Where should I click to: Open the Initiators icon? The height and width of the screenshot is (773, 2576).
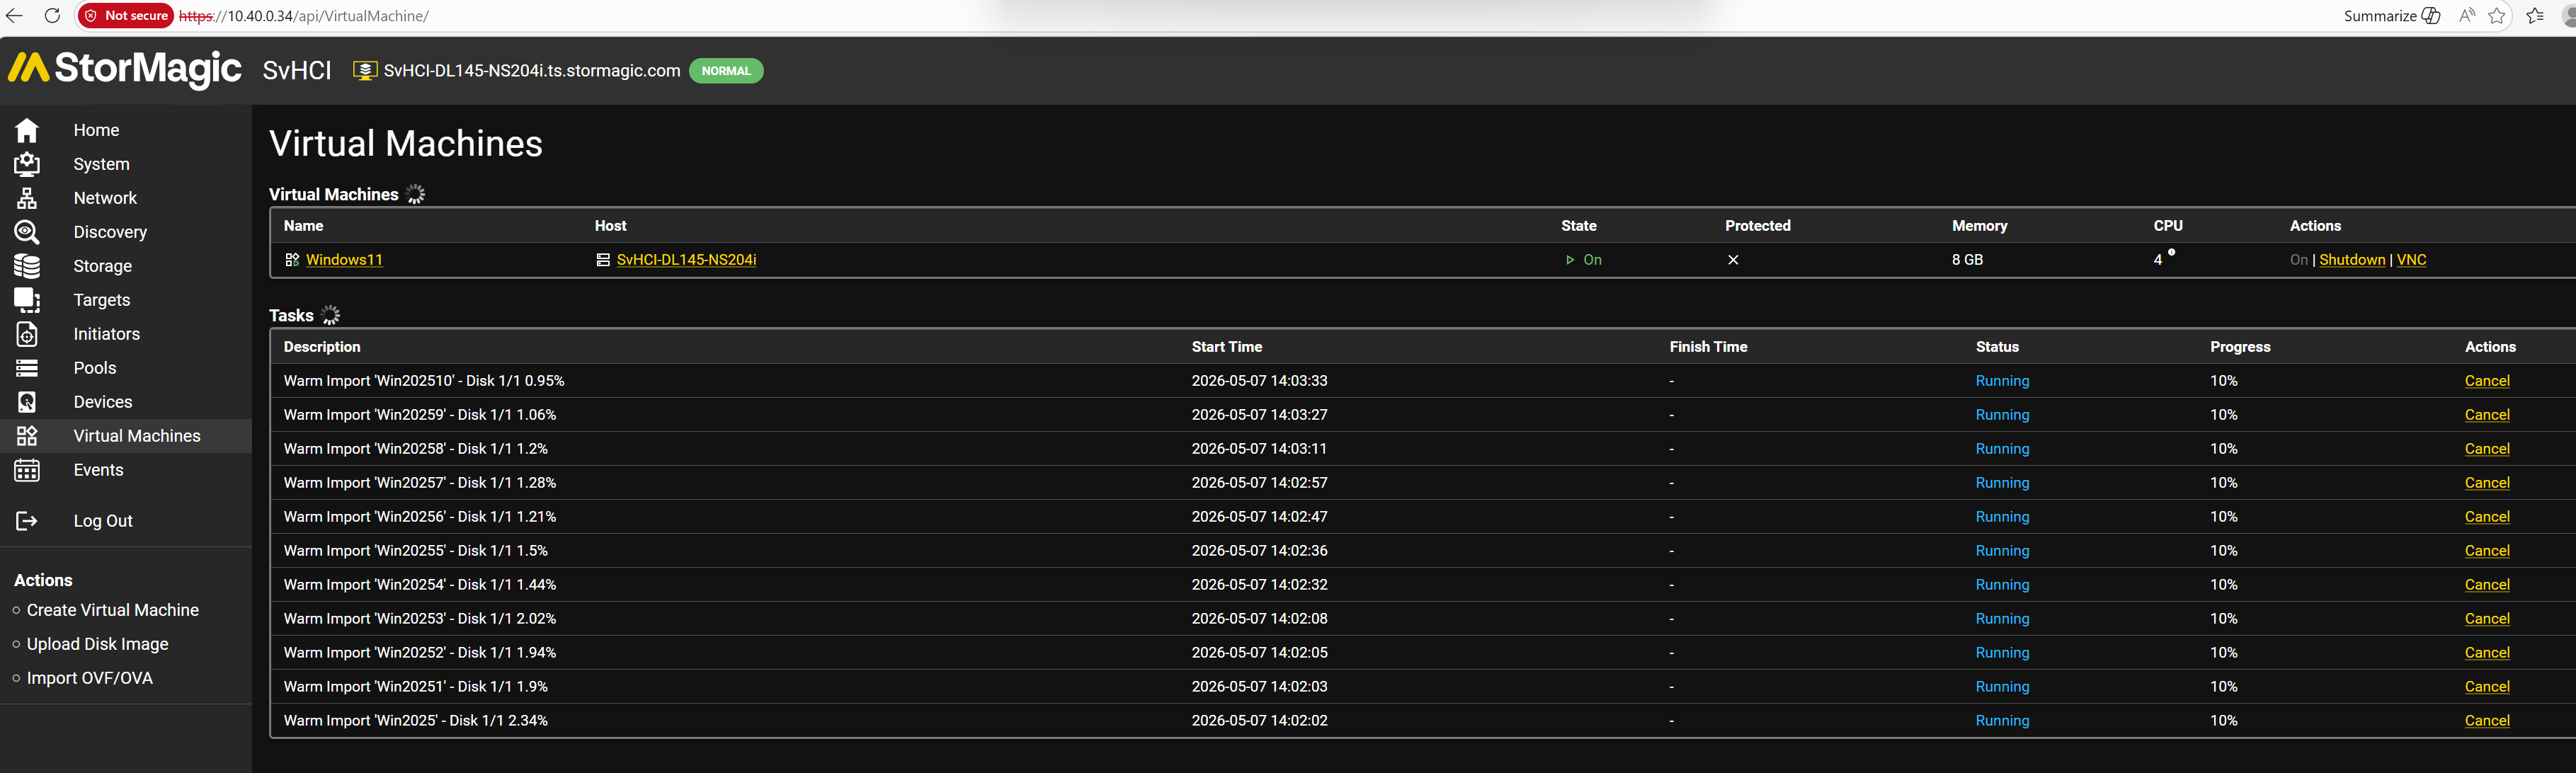tap(27, 334)
